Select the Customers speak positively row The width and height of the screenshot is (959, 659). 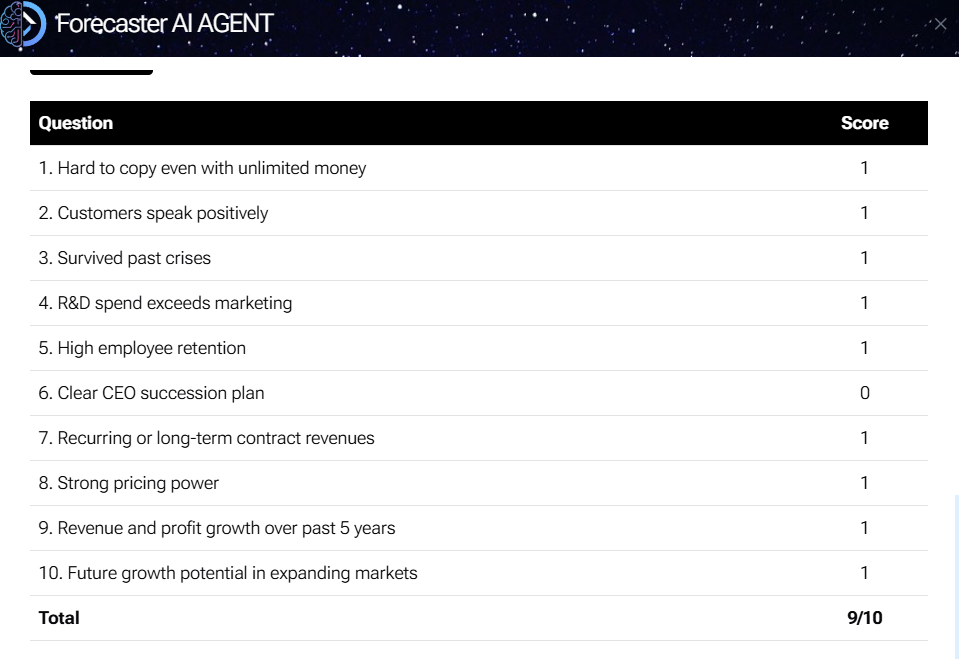pyautogui.click(x=479, y=213)
